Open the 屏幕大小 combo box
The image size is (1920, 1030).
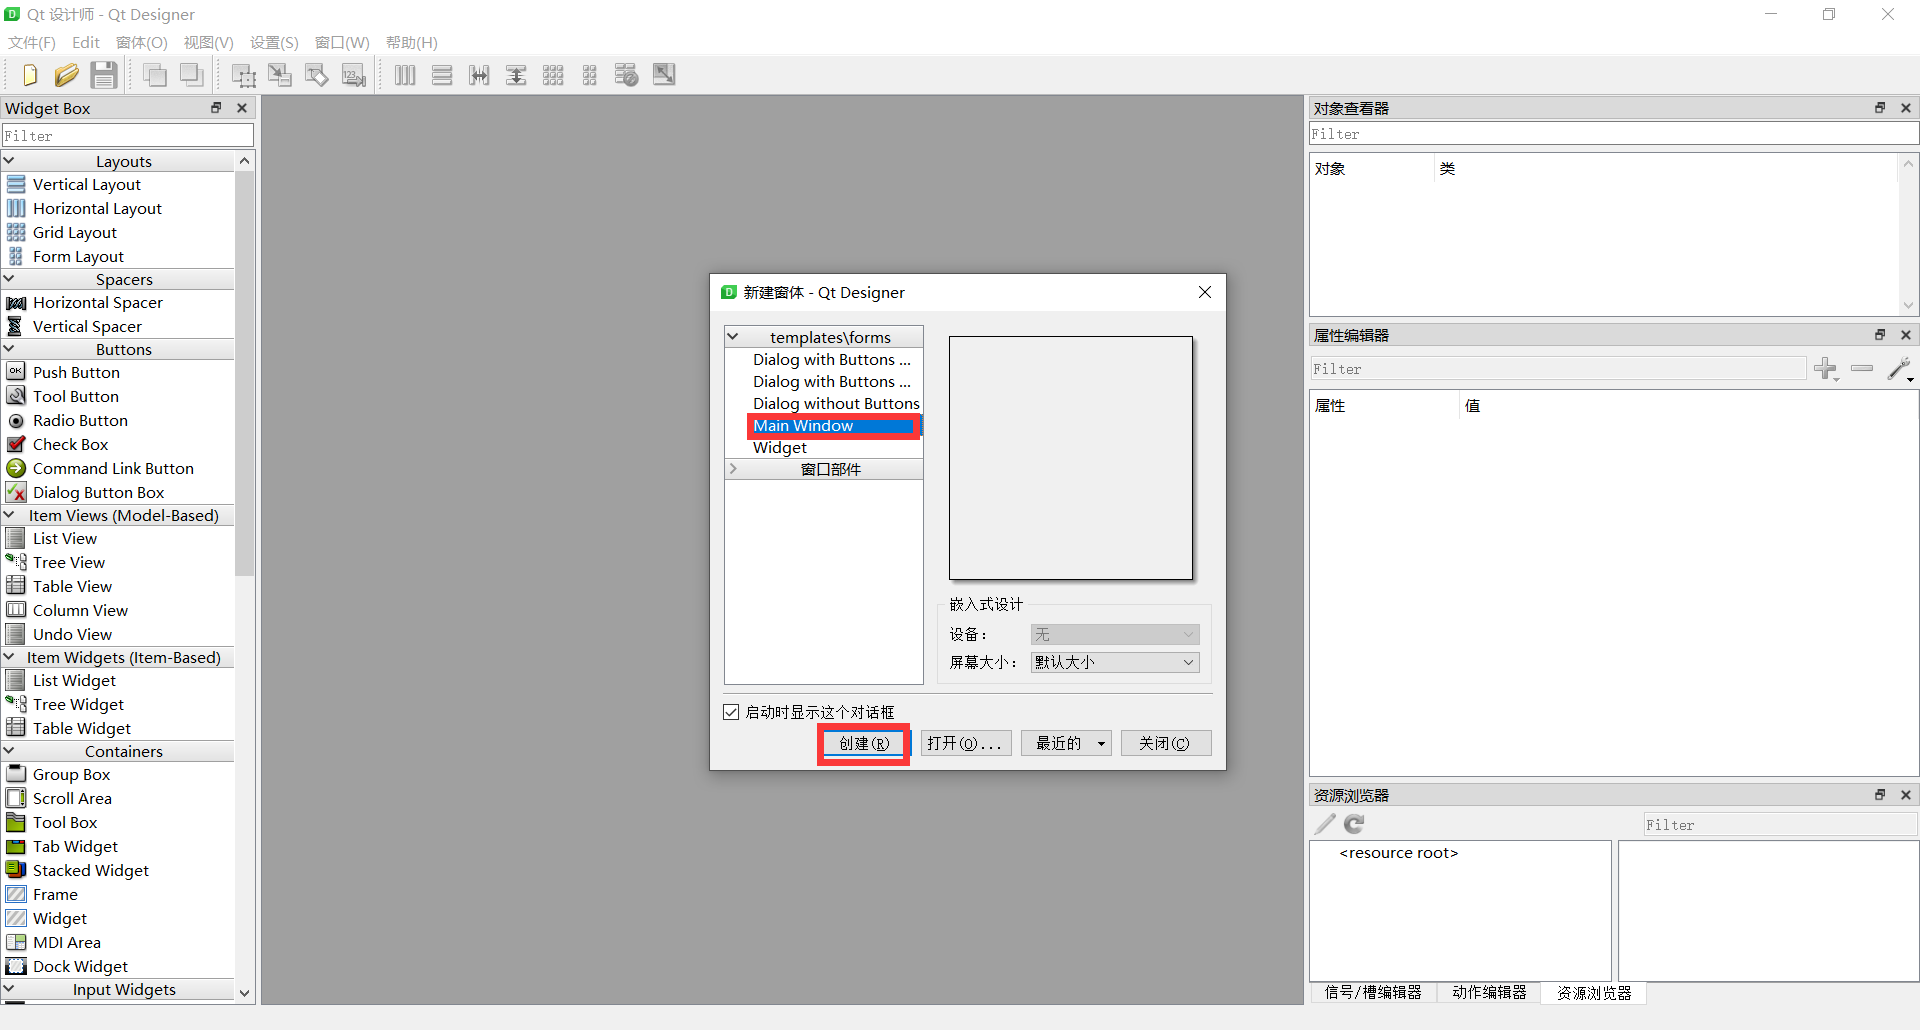(x=1114, y=662)
